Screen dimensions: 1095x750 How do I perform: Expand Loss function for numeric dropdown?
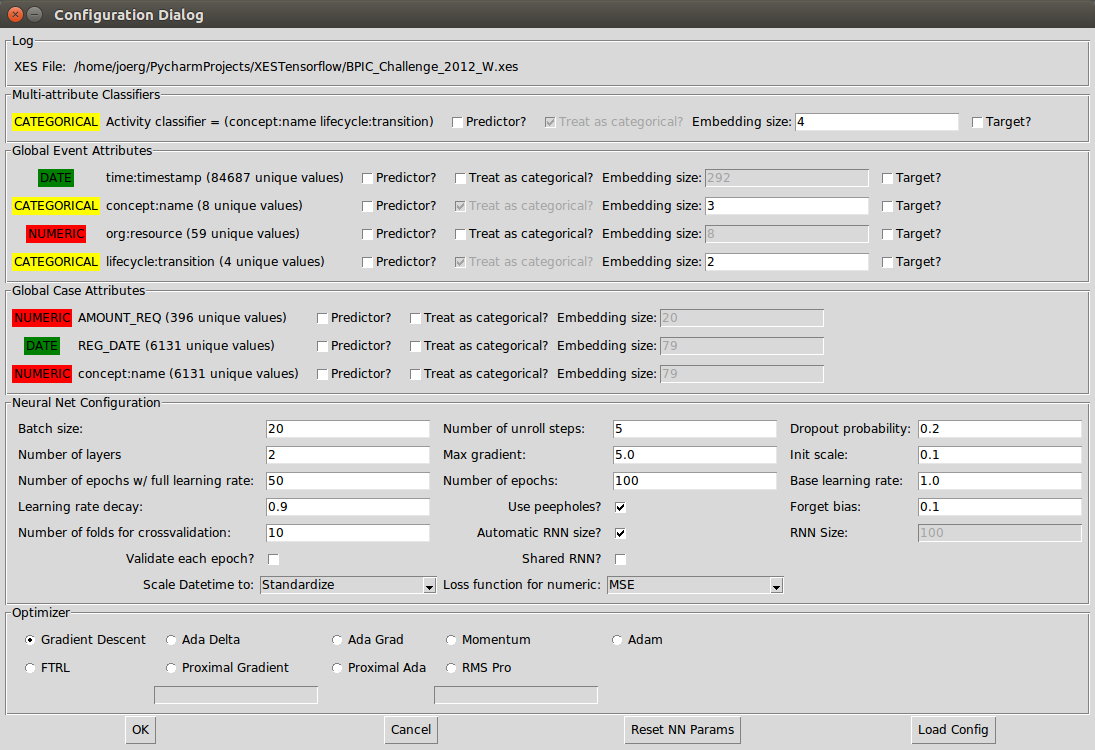pos(694,585)
